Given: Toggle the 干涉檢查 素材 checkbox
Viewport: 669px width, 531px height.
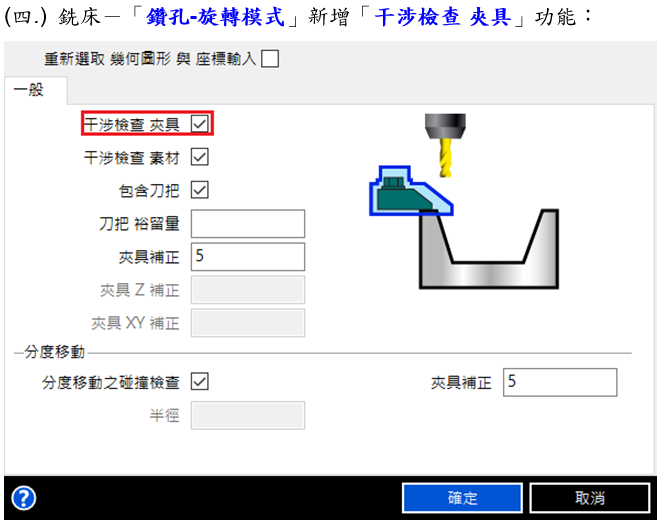Looking at the screenshot, I should click(200, 157).
